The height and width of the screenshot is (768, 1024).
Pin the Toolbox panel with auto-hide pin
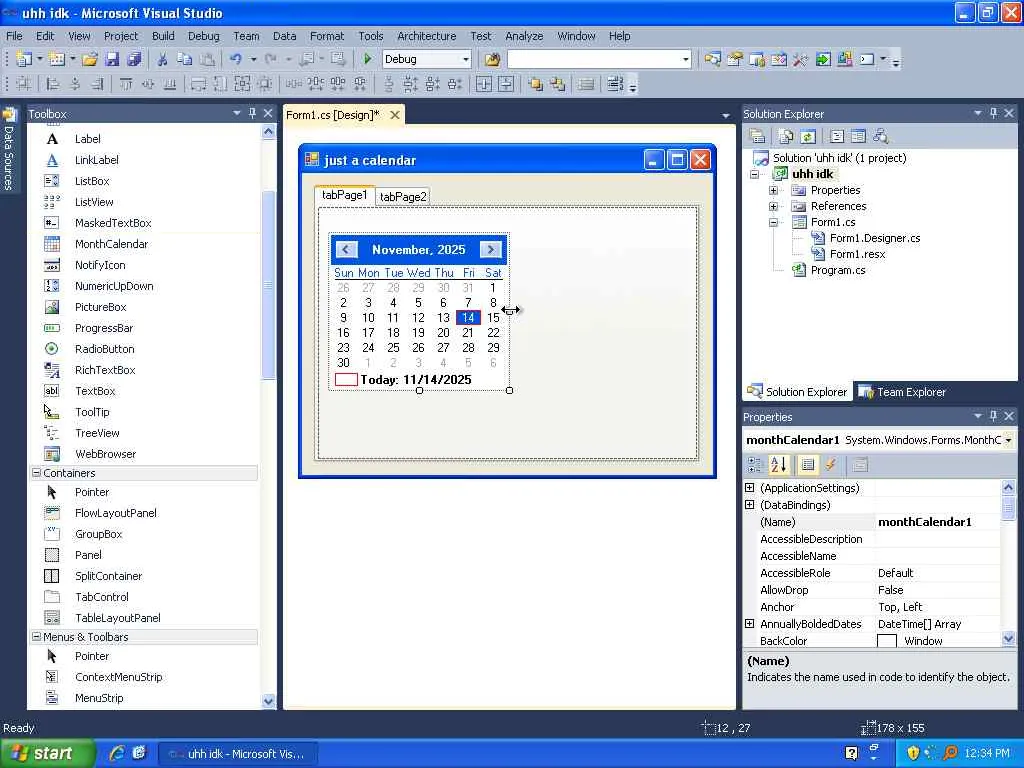coord(252,113)
